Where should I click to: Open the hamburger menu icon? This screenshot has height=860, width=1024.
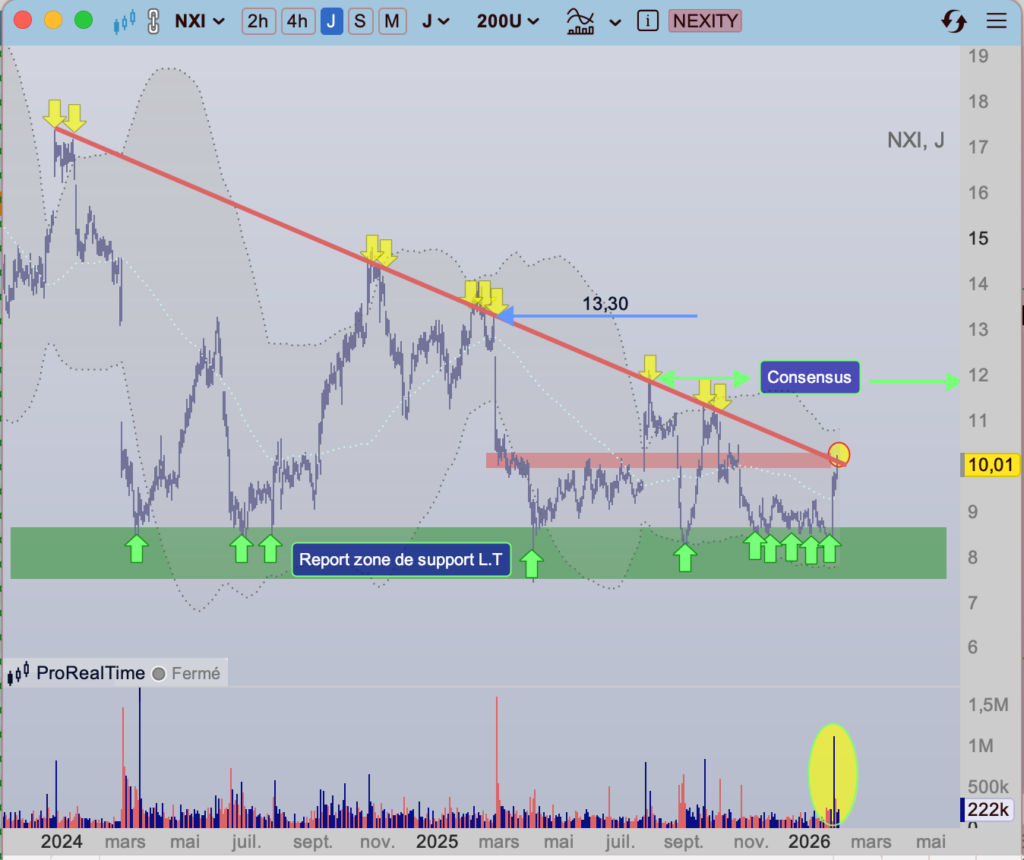pos(996,22)
